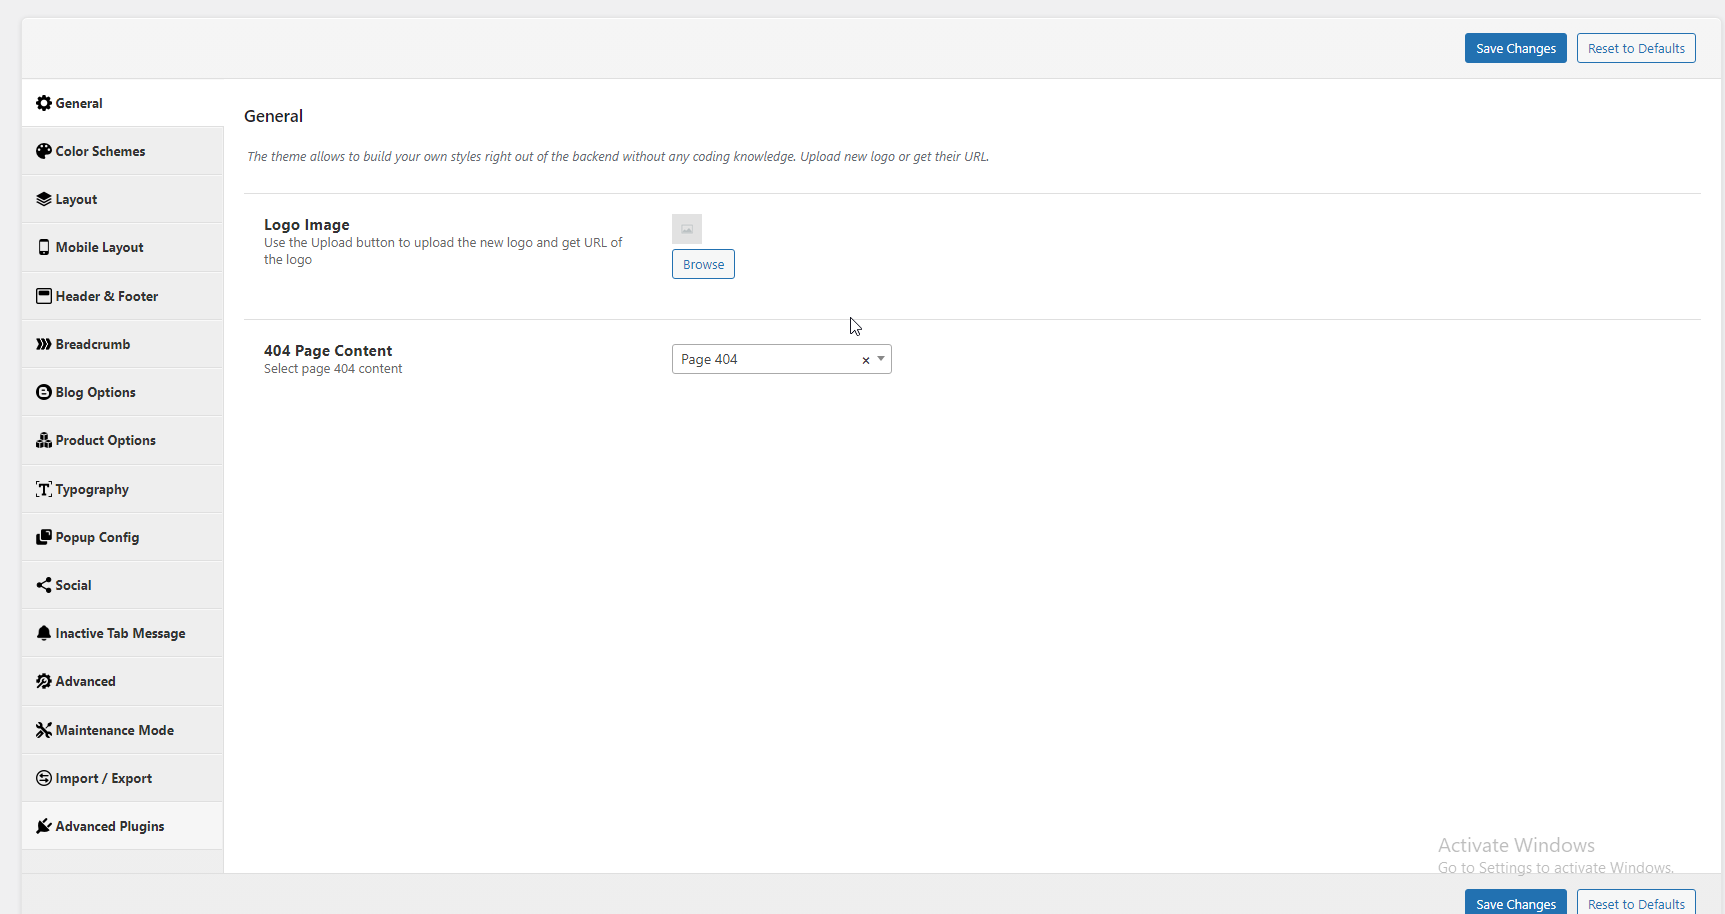Go to the Product Options tab

tap(105, 440)
